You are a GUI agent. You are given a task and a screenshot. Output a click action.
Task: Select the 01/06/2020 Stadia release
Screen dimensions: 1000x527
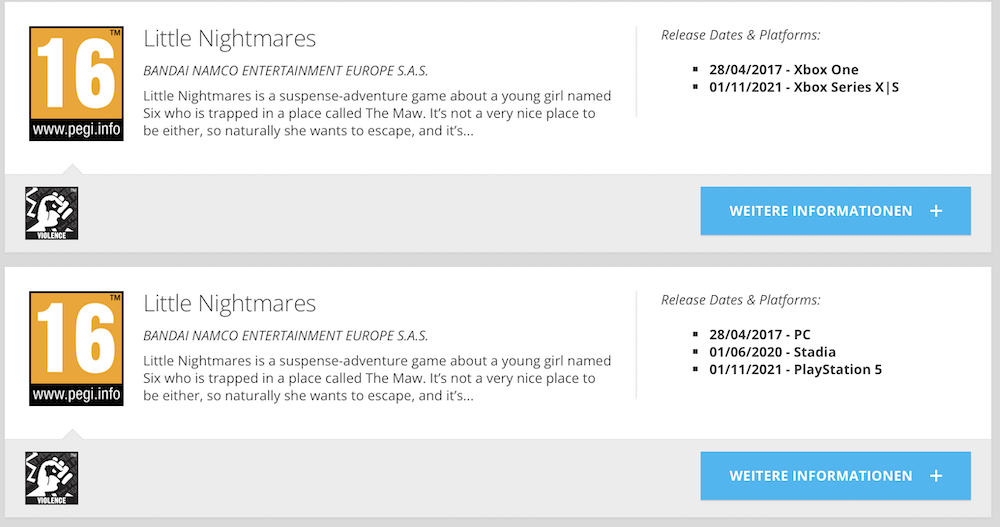(x=772, y=352)
